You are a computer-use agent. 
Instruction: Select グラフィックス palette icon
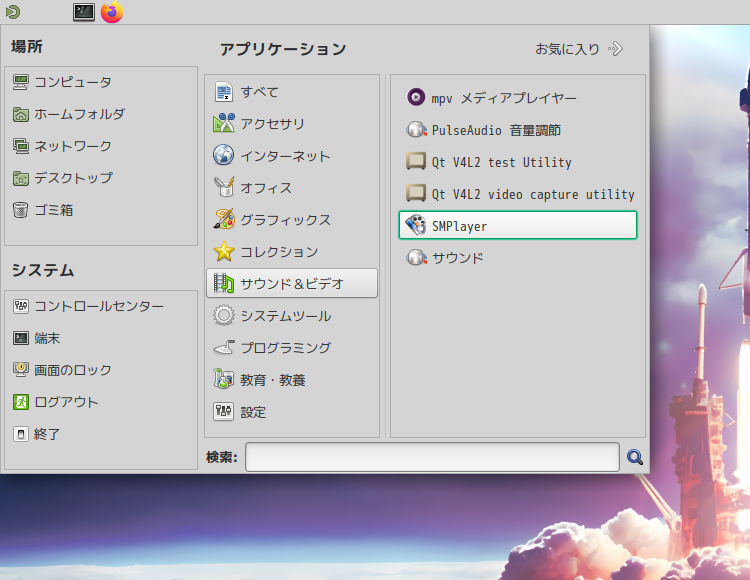pyautogui.click(x=223, y=219)
